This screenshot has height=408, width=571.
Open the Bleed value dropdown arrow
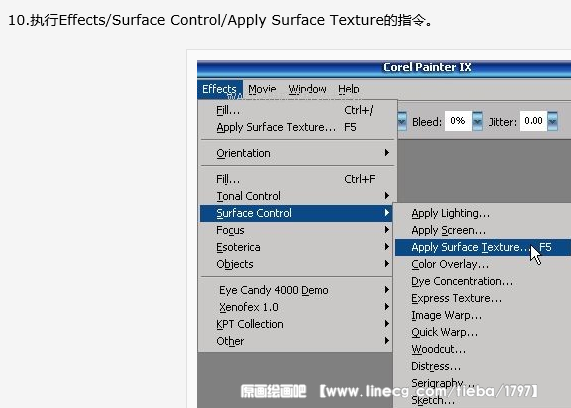point(477,121)
